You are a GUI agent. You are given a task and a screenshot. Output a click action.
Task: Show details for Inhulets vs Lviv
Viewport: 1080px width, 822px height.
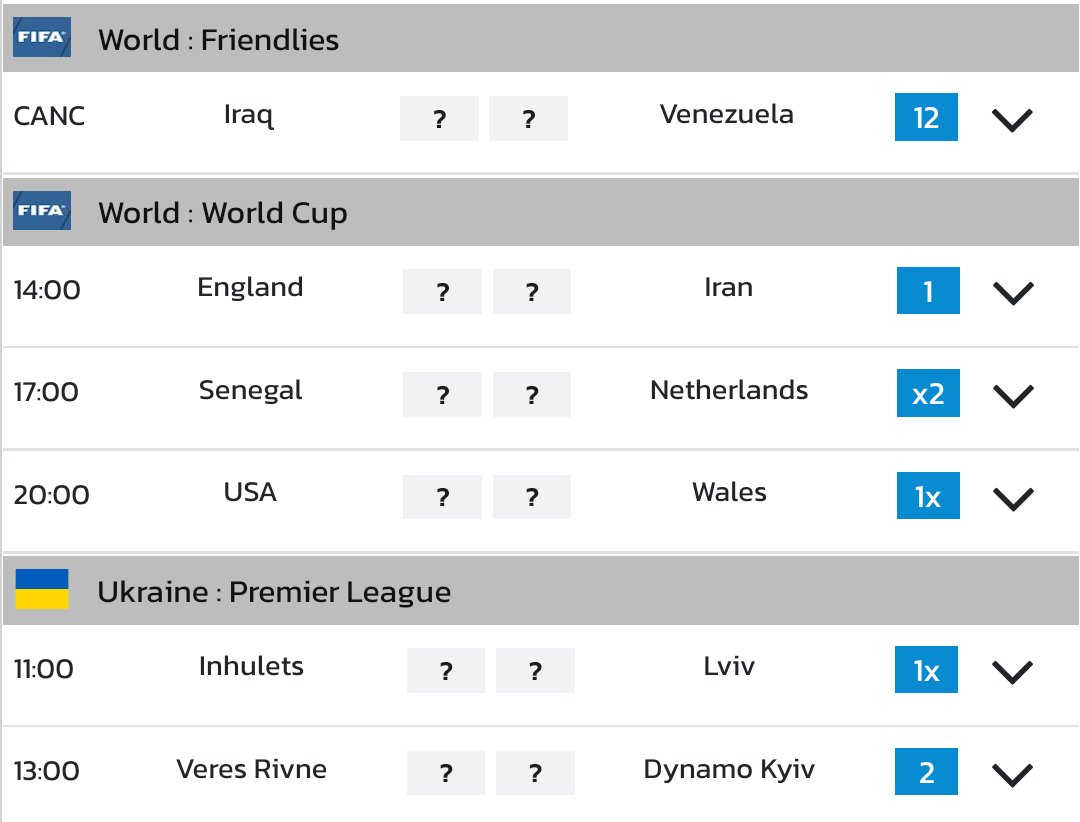1011,671
